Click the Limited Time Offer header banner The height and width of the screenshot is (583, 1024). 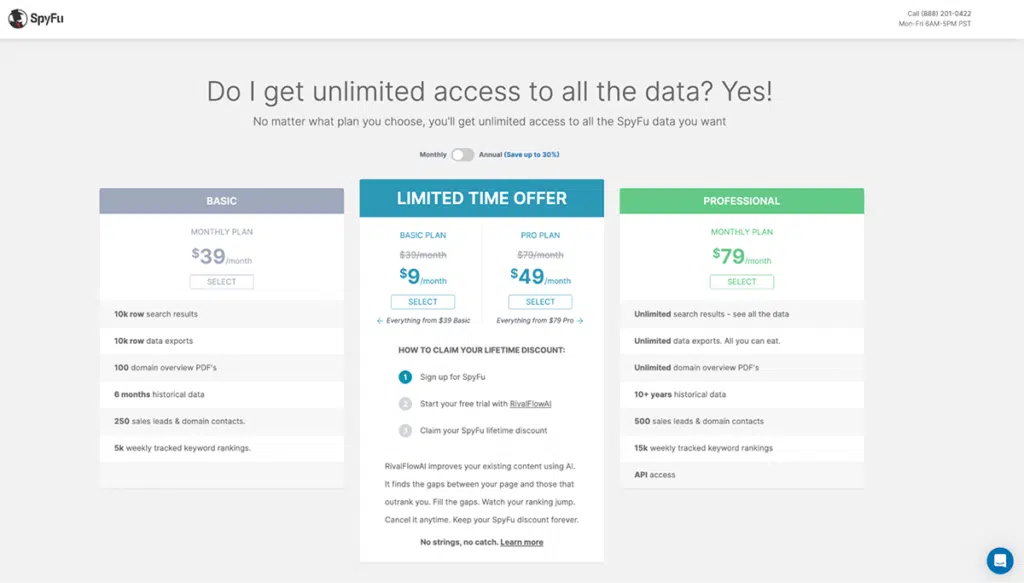(482, 198)
